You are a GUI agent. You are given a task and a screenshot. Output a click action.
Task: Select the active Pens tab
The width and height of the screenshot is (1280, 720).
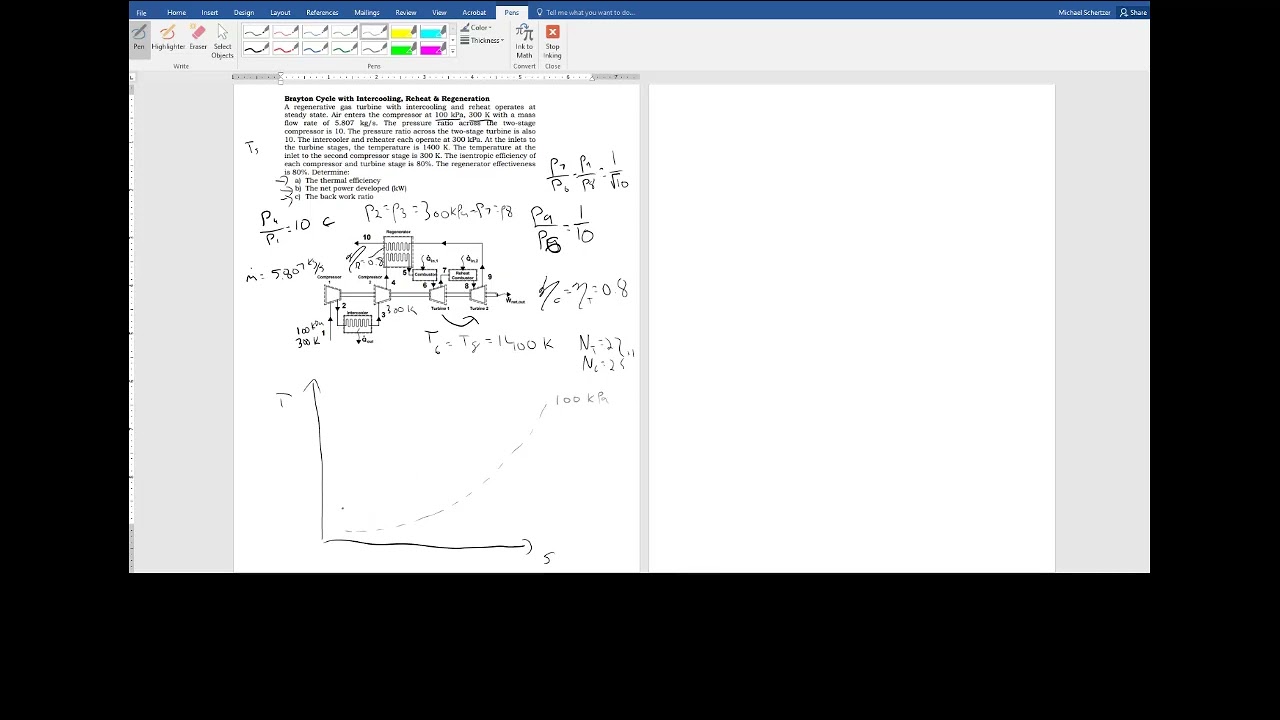coord(511,13)
